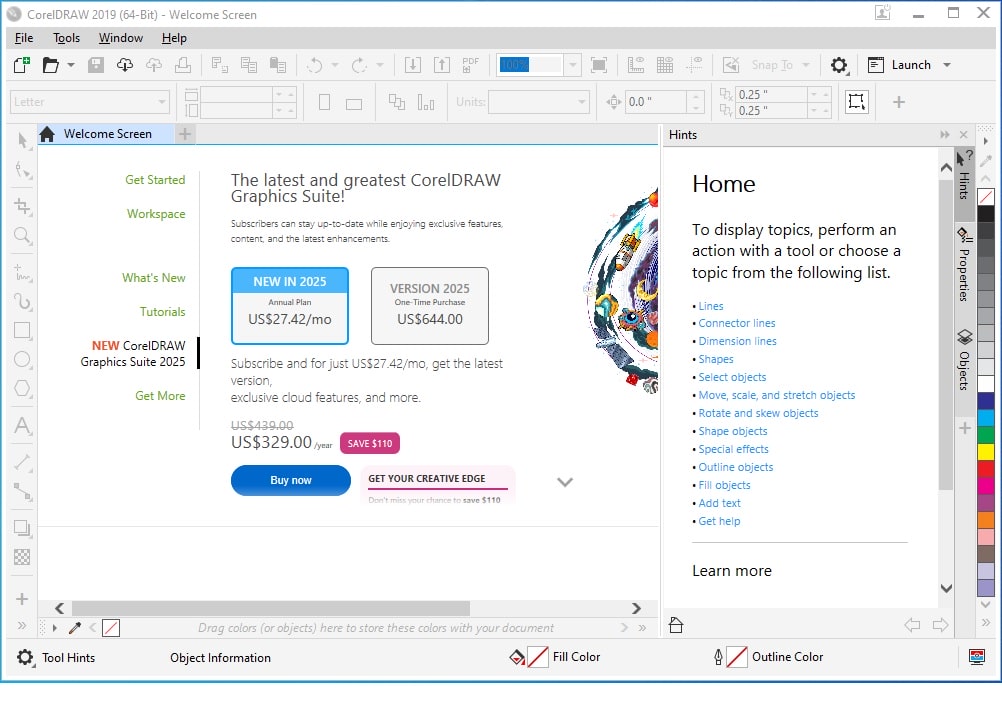
Task: Toggle the Treat As Filled button
Action: pos(856,101)
